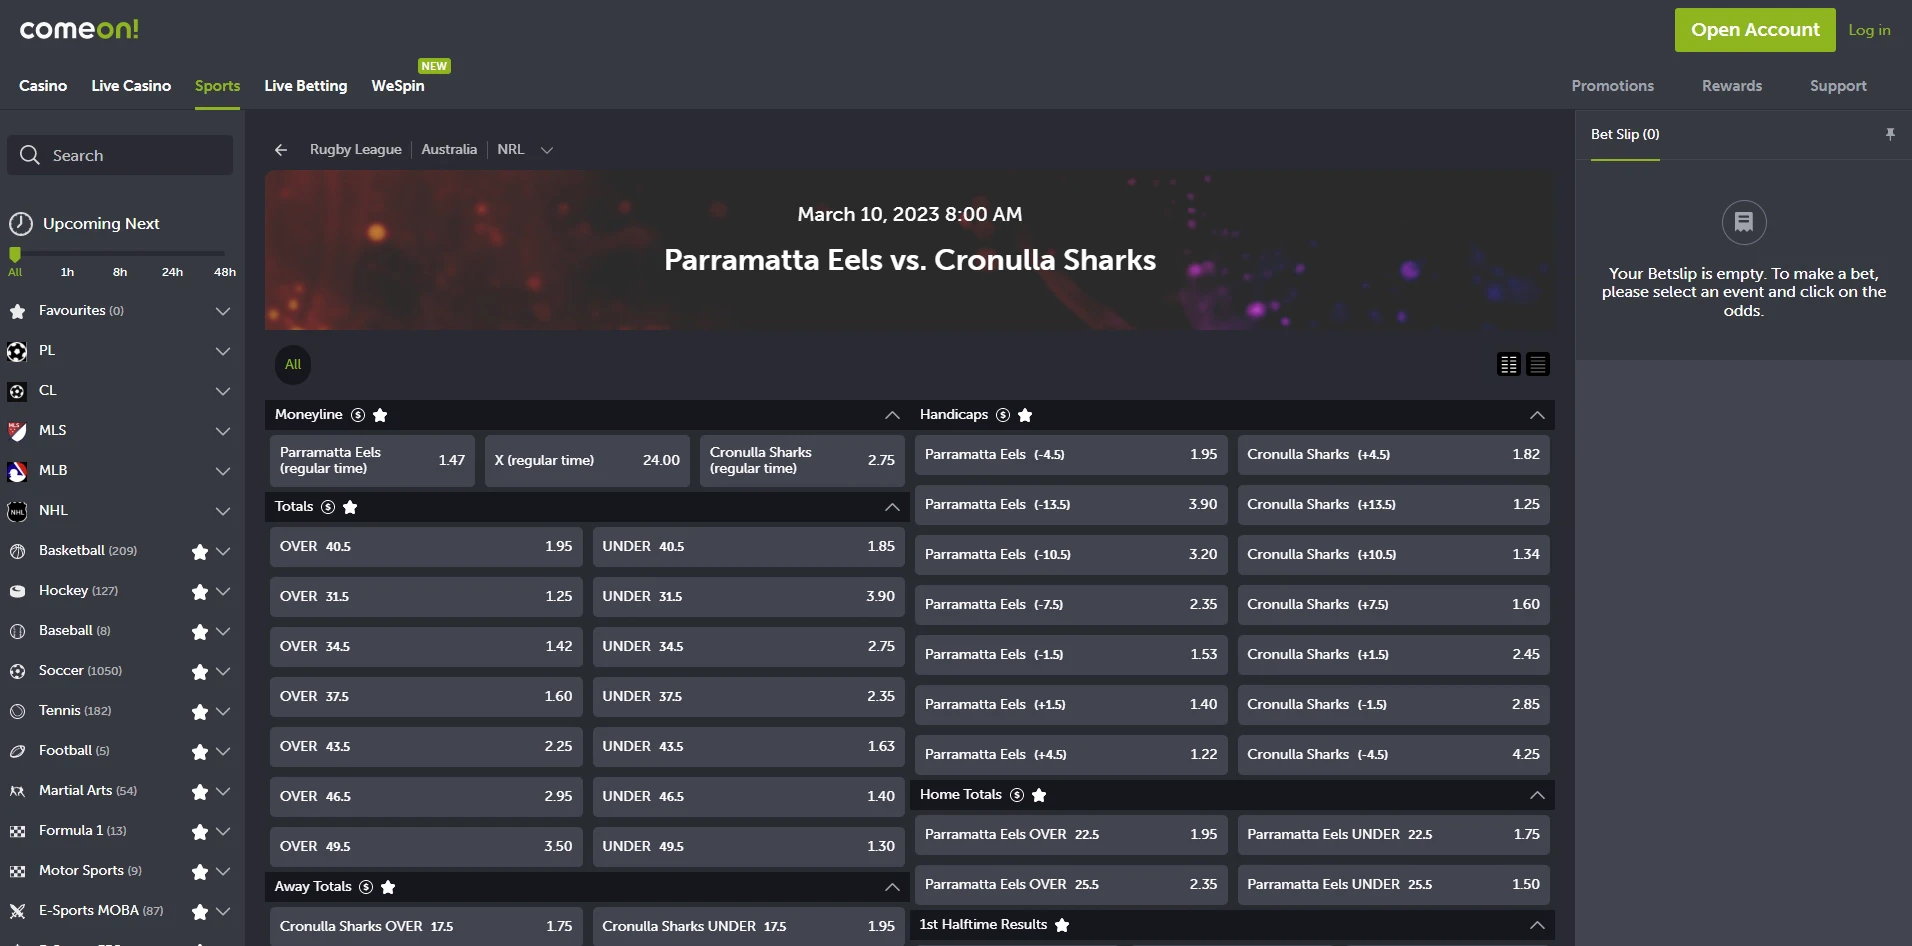Pin the Bet Slip panel
The width and height of the screenshot is (1912, 946).
tap(1890, 134)
